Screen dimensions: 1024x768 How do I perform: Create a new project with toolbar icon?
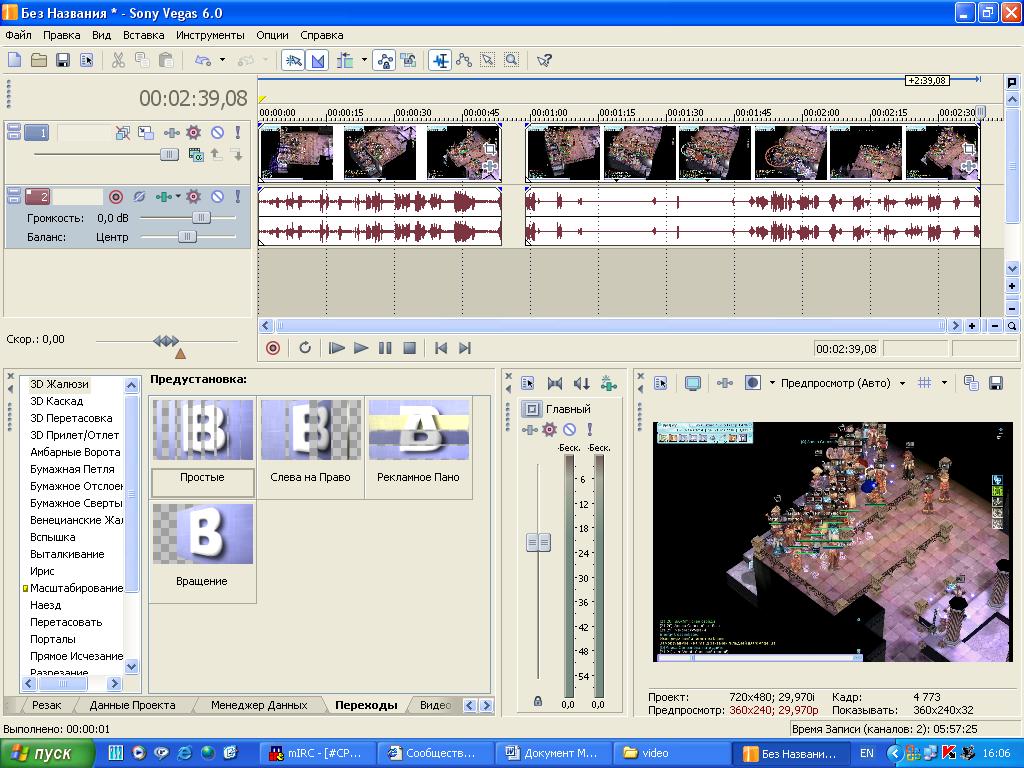tap(14, 61)
